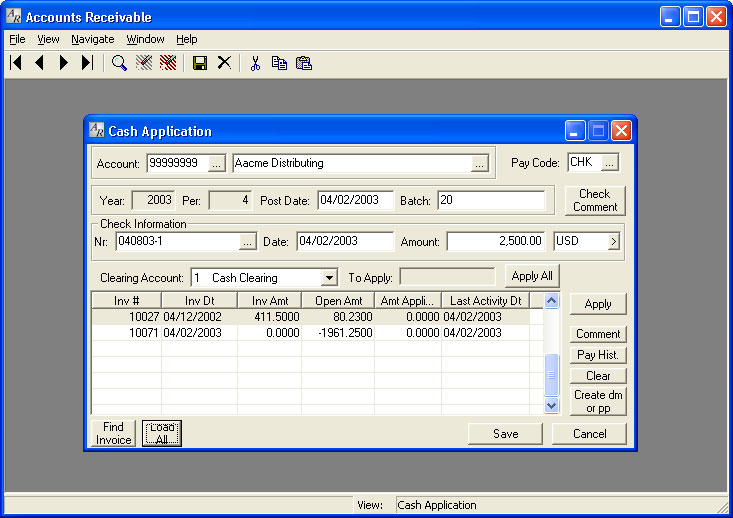Screen dimensions: 733x518
Task: Click the Check Comment button
Action: coord(595,201)
